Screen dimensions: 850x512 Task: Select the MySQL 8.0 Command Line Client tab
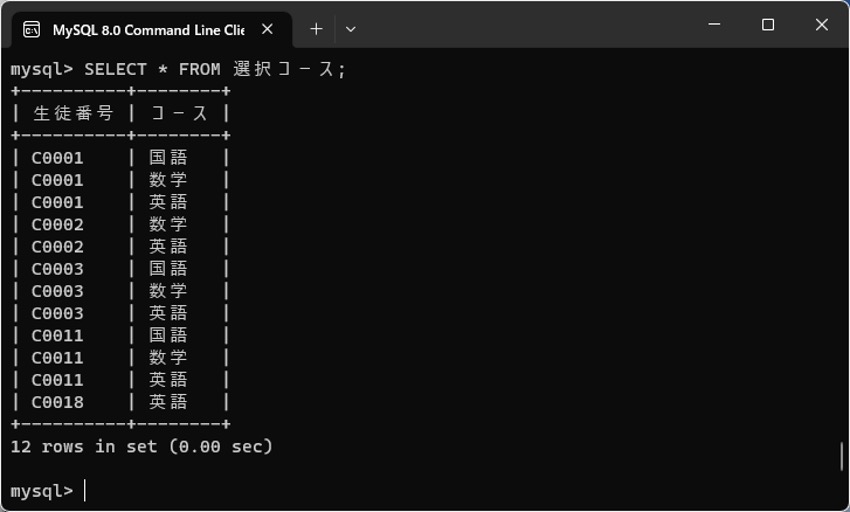tap(152, 30)
